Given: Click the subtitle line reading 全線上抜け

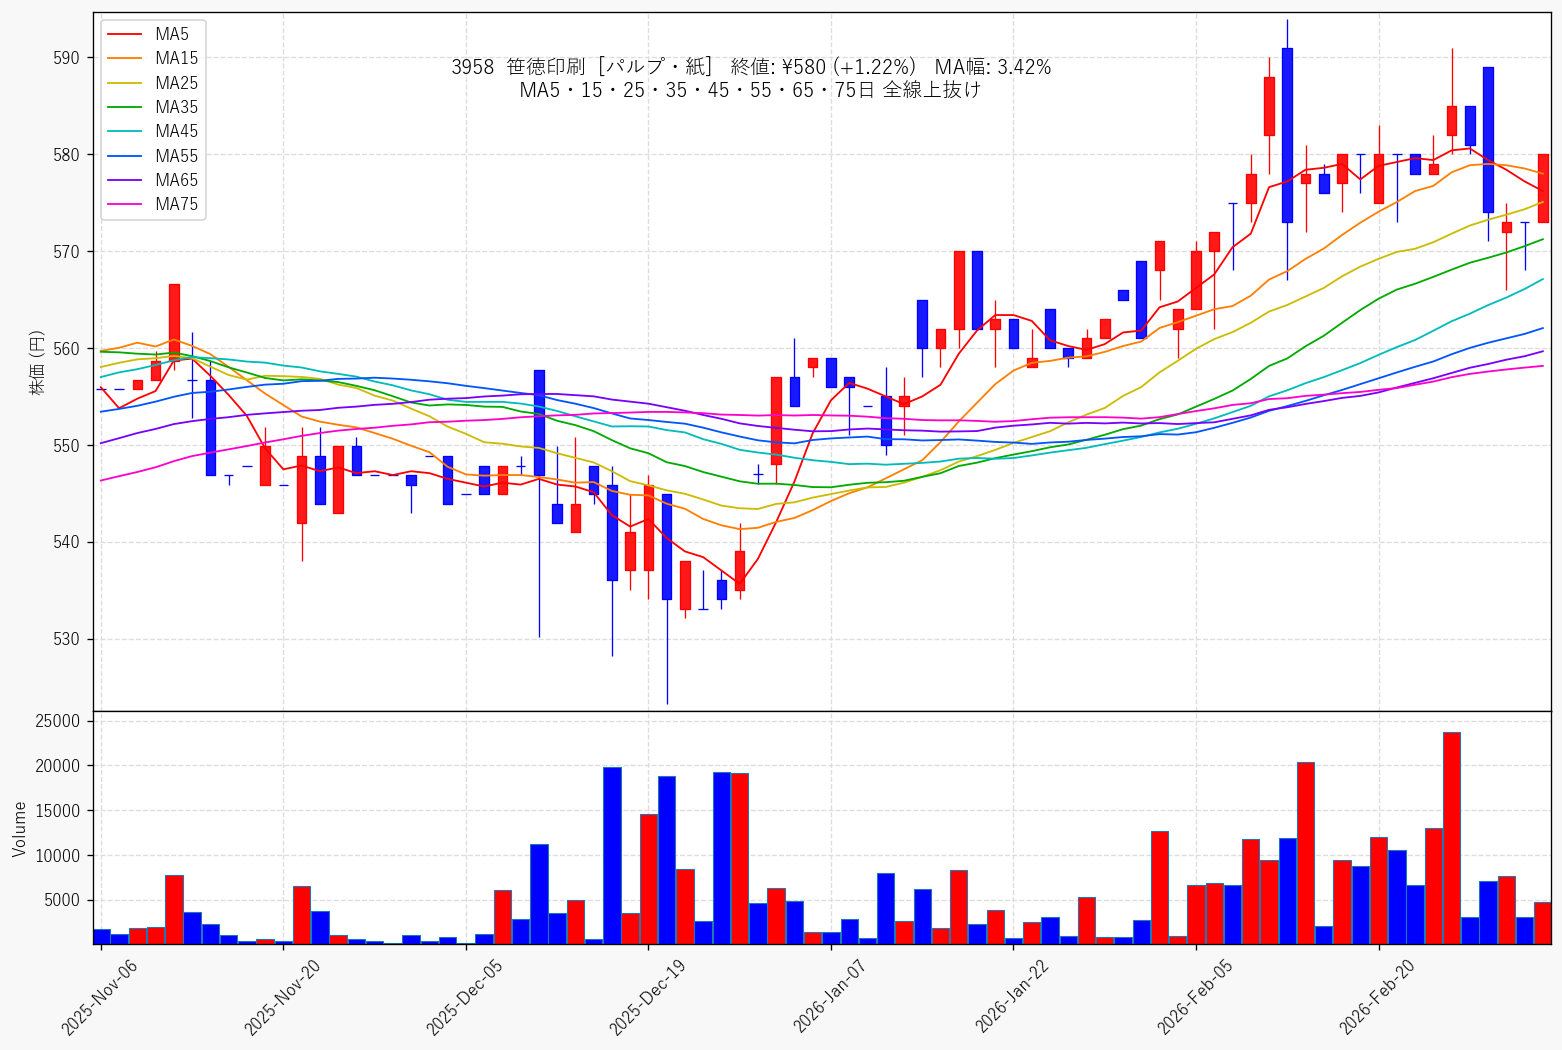Looking at the screenshot, I should click(751, 90).
